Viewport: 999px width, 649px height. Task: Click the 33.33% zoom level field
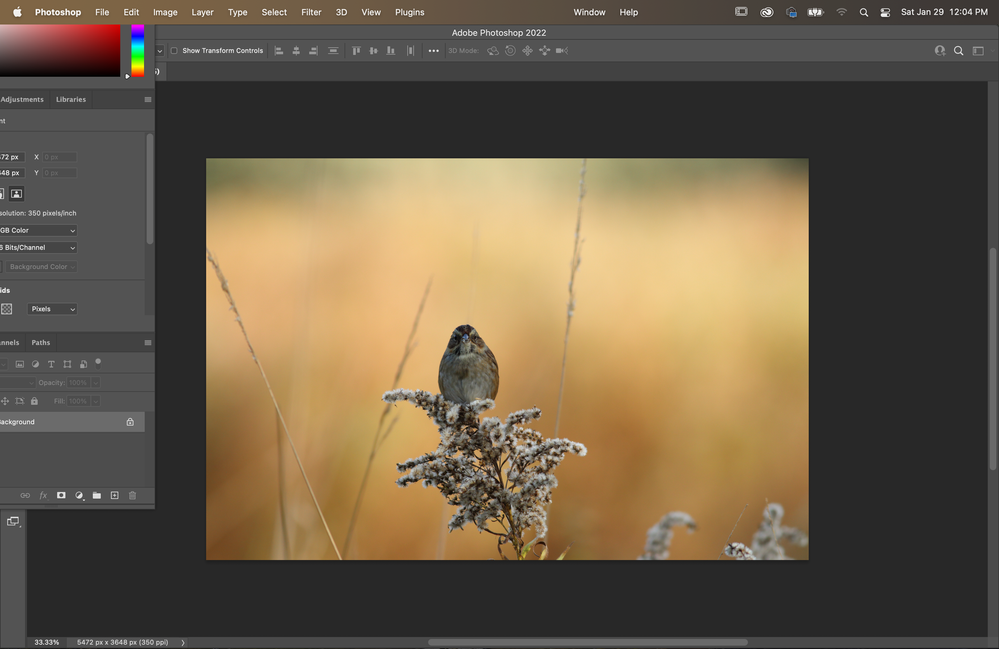click(x=46, y=642)
